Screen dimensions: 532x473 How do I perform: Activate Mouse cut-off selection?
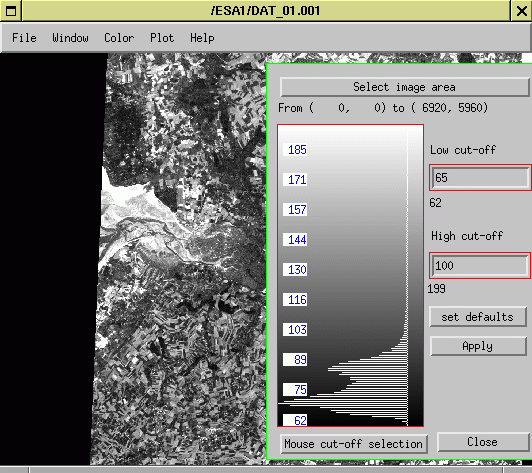tap(354, 444)
